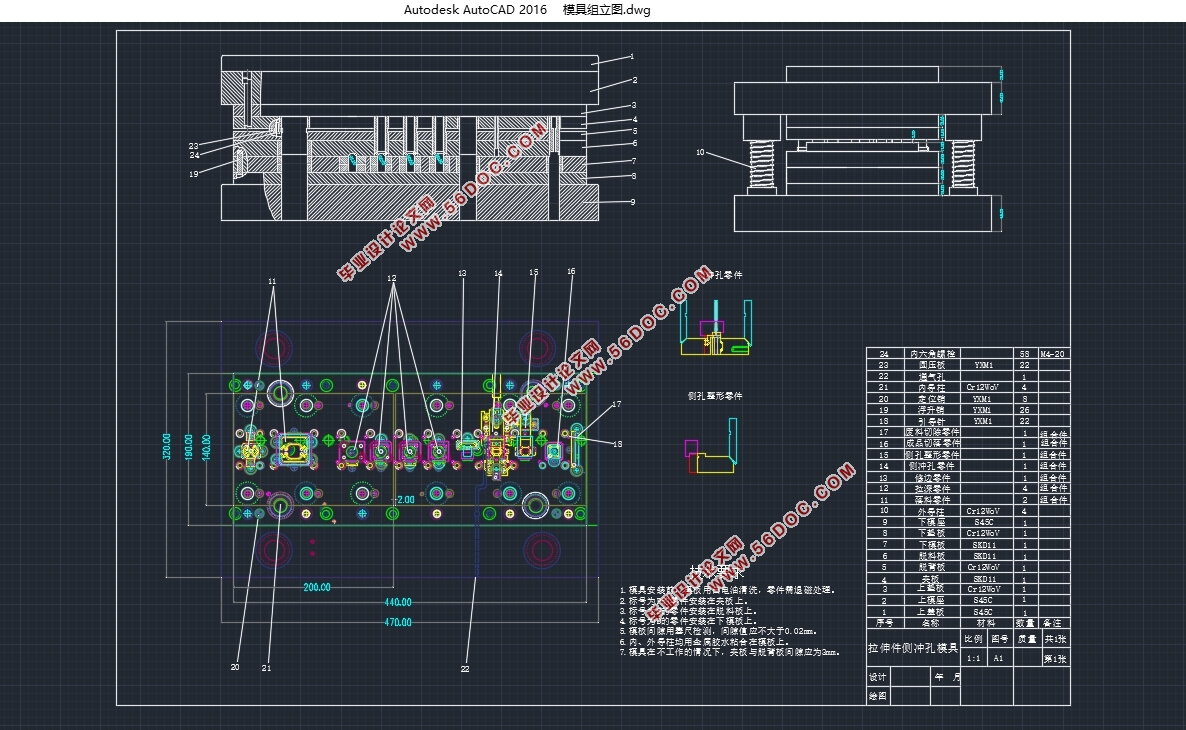1186x730 pixels.
Task: Pick callout number 13 above the plan view
Action: click(462, 273)
